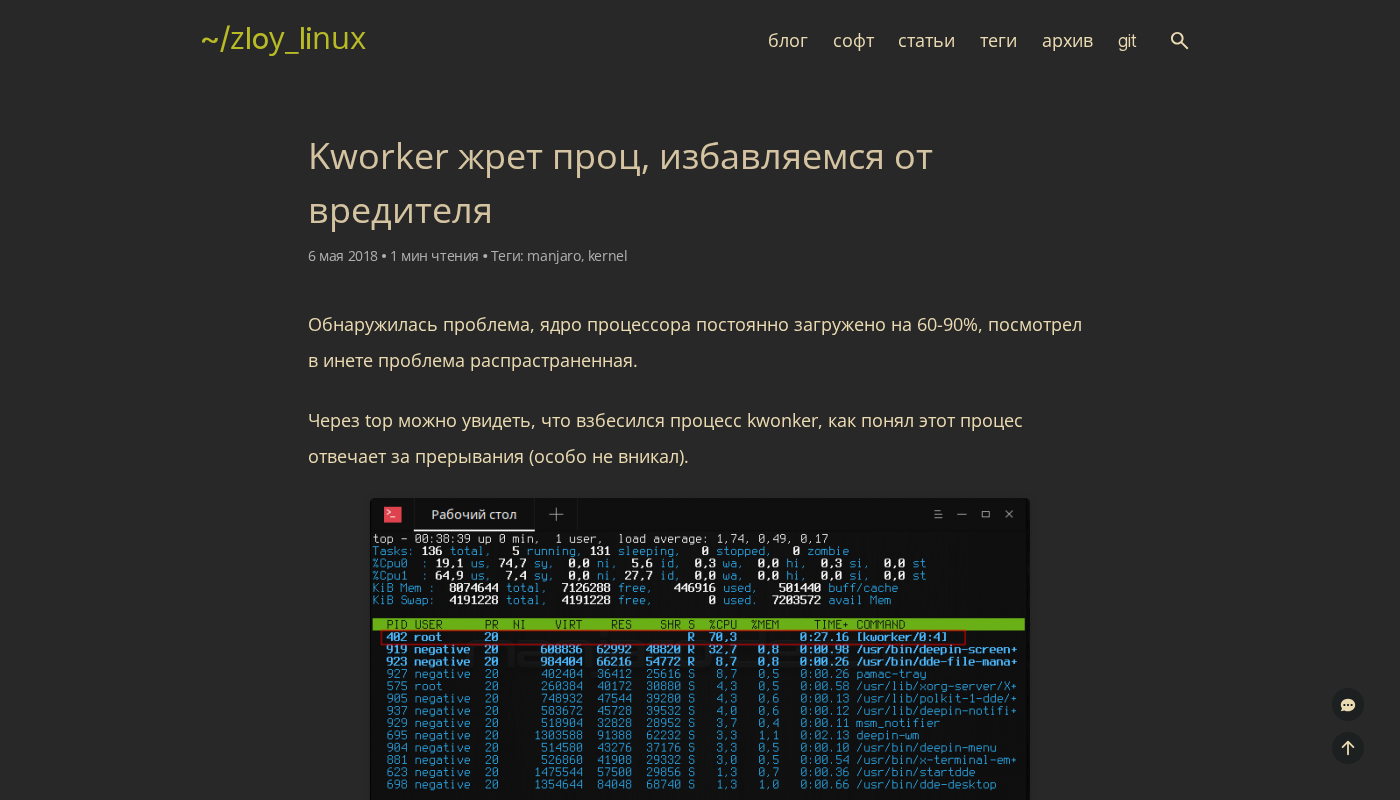Go to the блог navigation item

[787, 41]
